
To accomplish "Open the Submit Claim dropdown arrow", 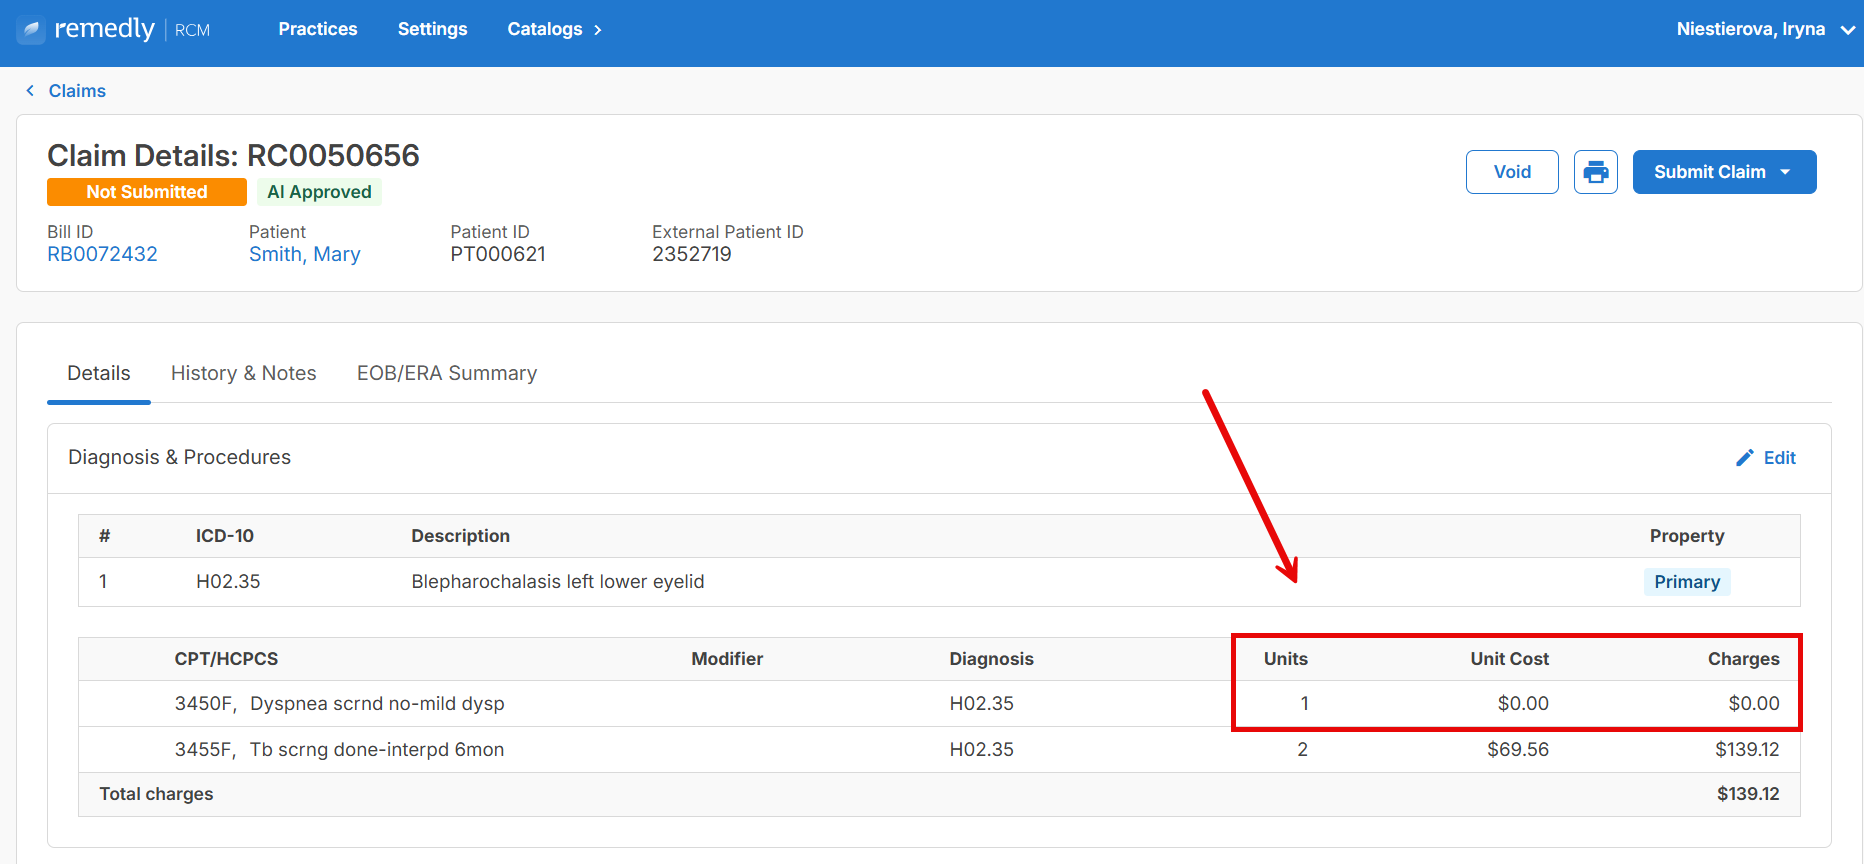I will [1786, 172].
